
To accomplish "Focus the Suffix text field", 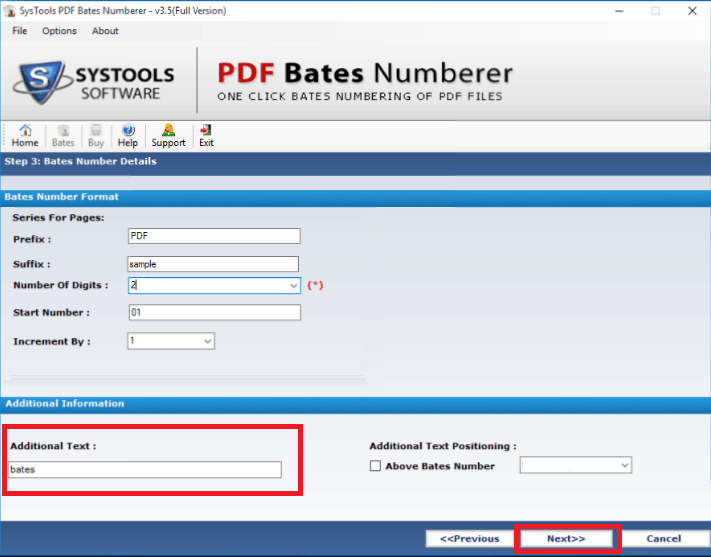I will 213,264.
